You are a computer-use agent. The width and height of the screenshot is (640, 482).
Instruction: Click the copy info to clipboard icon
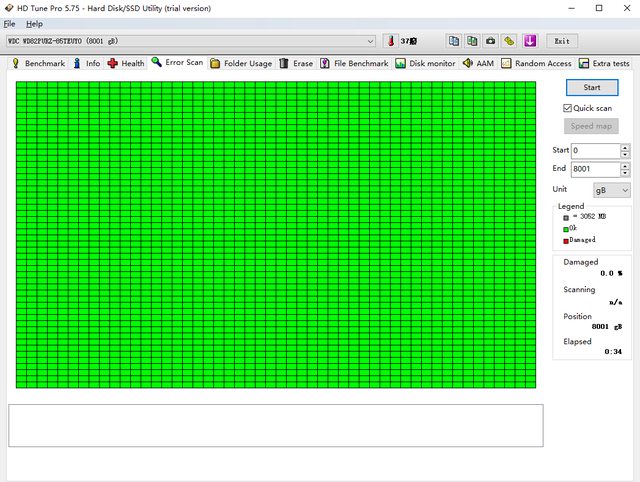coord(455,41)
